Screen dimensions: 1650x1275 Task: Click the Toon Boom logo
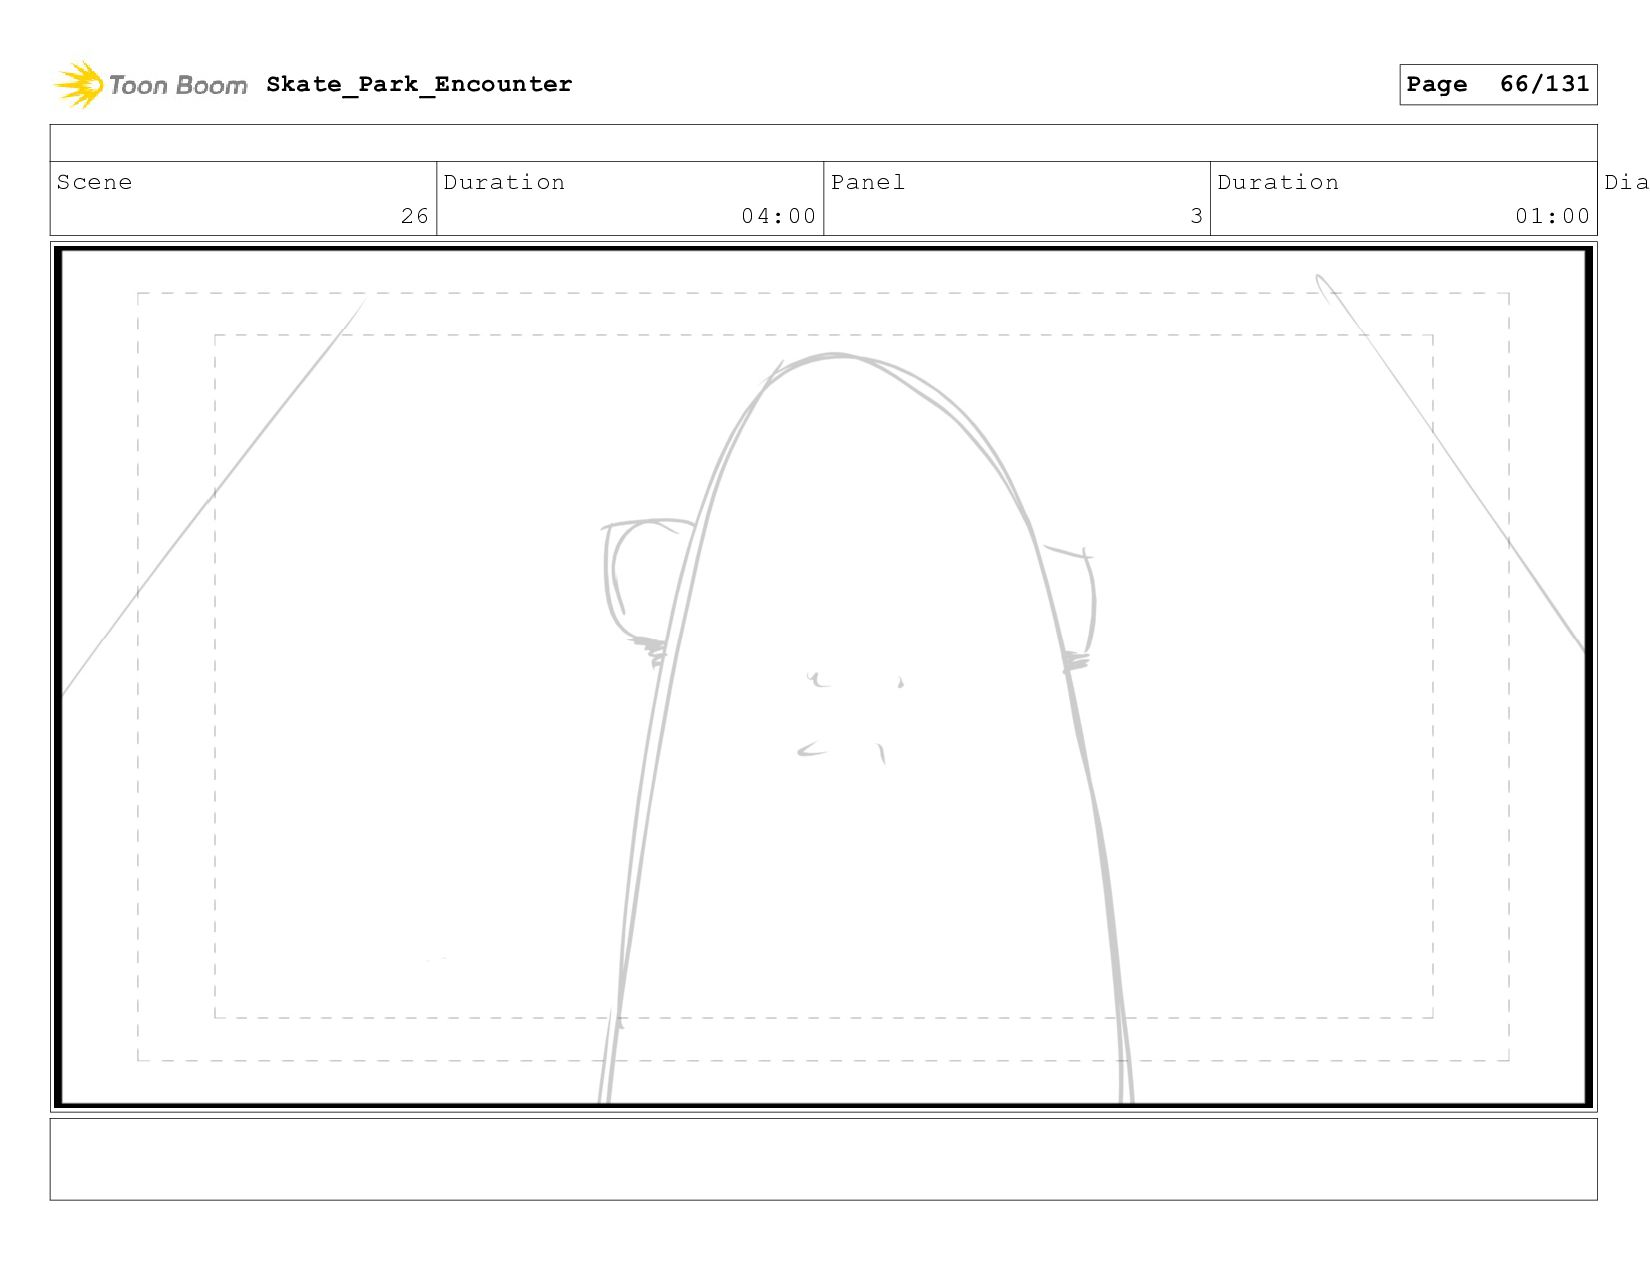(x=150, y=85)
